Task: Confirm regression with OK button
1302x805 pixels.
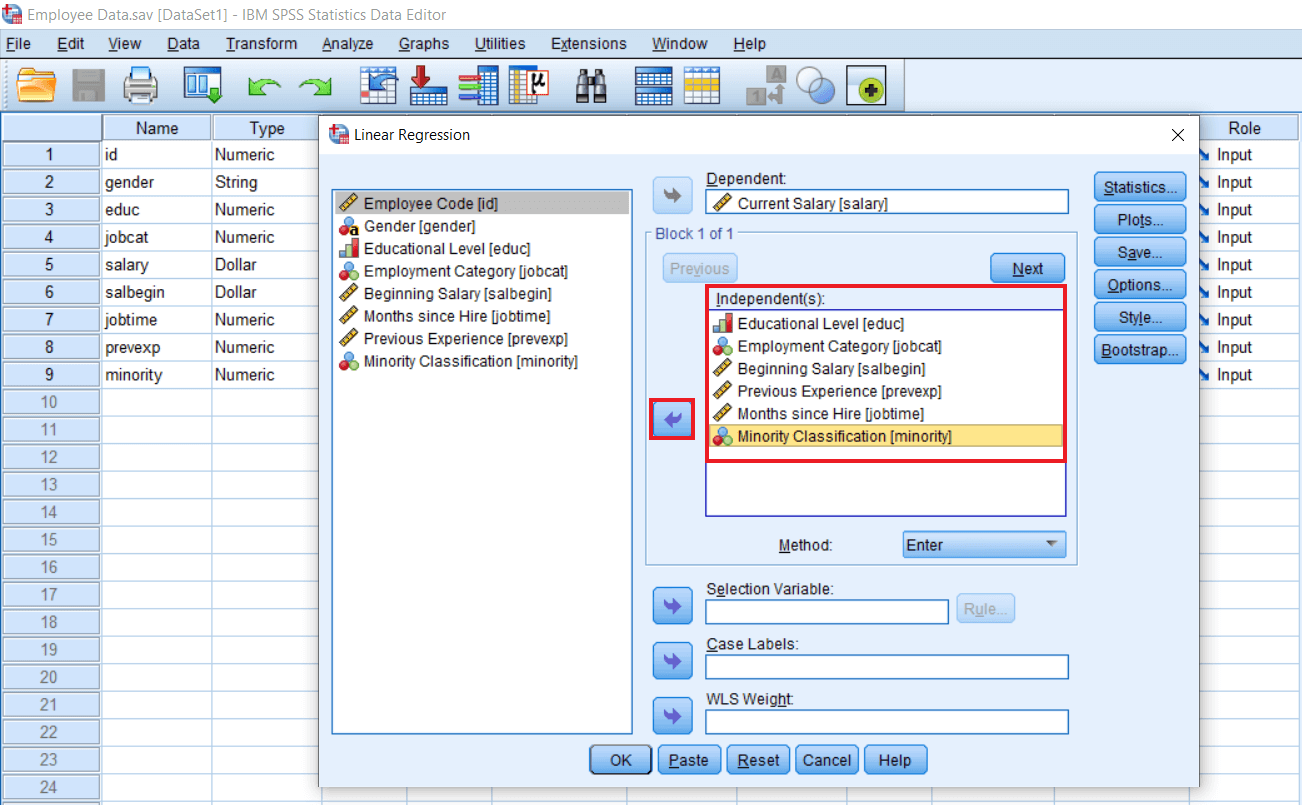Action: point(621,760)
